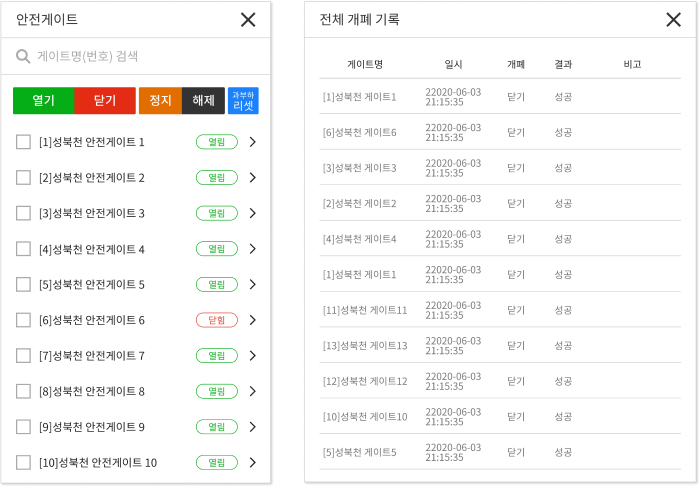Click the search magnifier icon
Viewport: 700px width, 488px height.
coord(23,56)
